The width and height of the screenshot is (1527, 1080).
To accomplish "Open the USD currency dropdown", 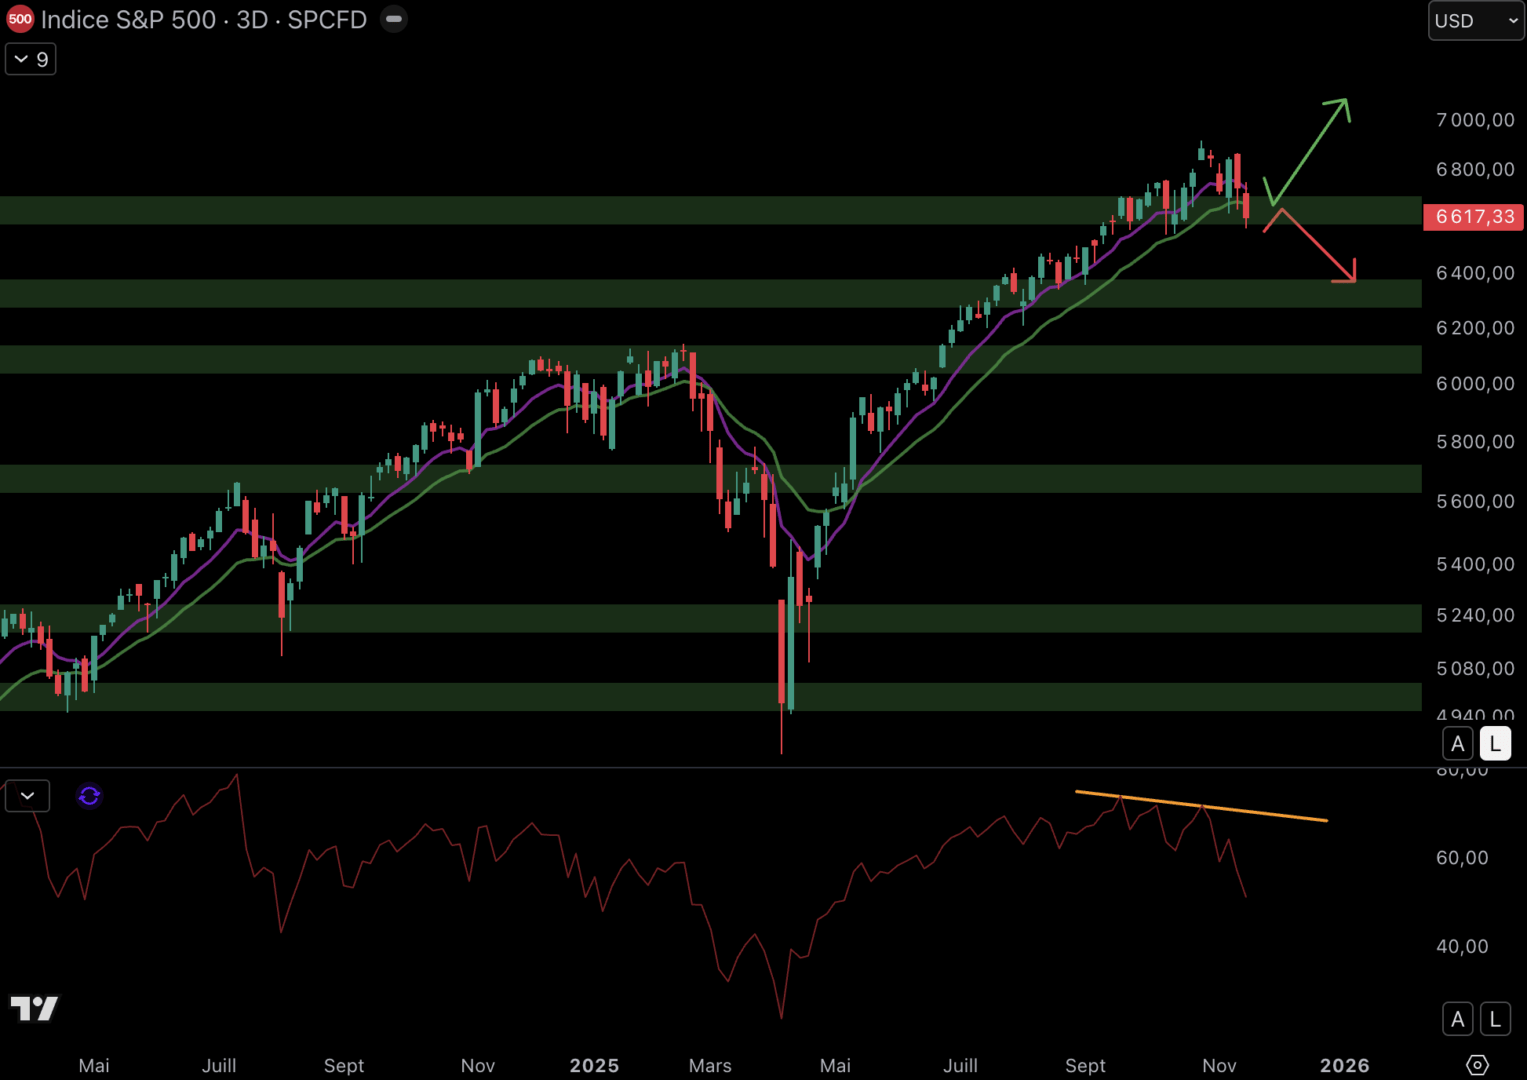I will tap(1475, 21).
